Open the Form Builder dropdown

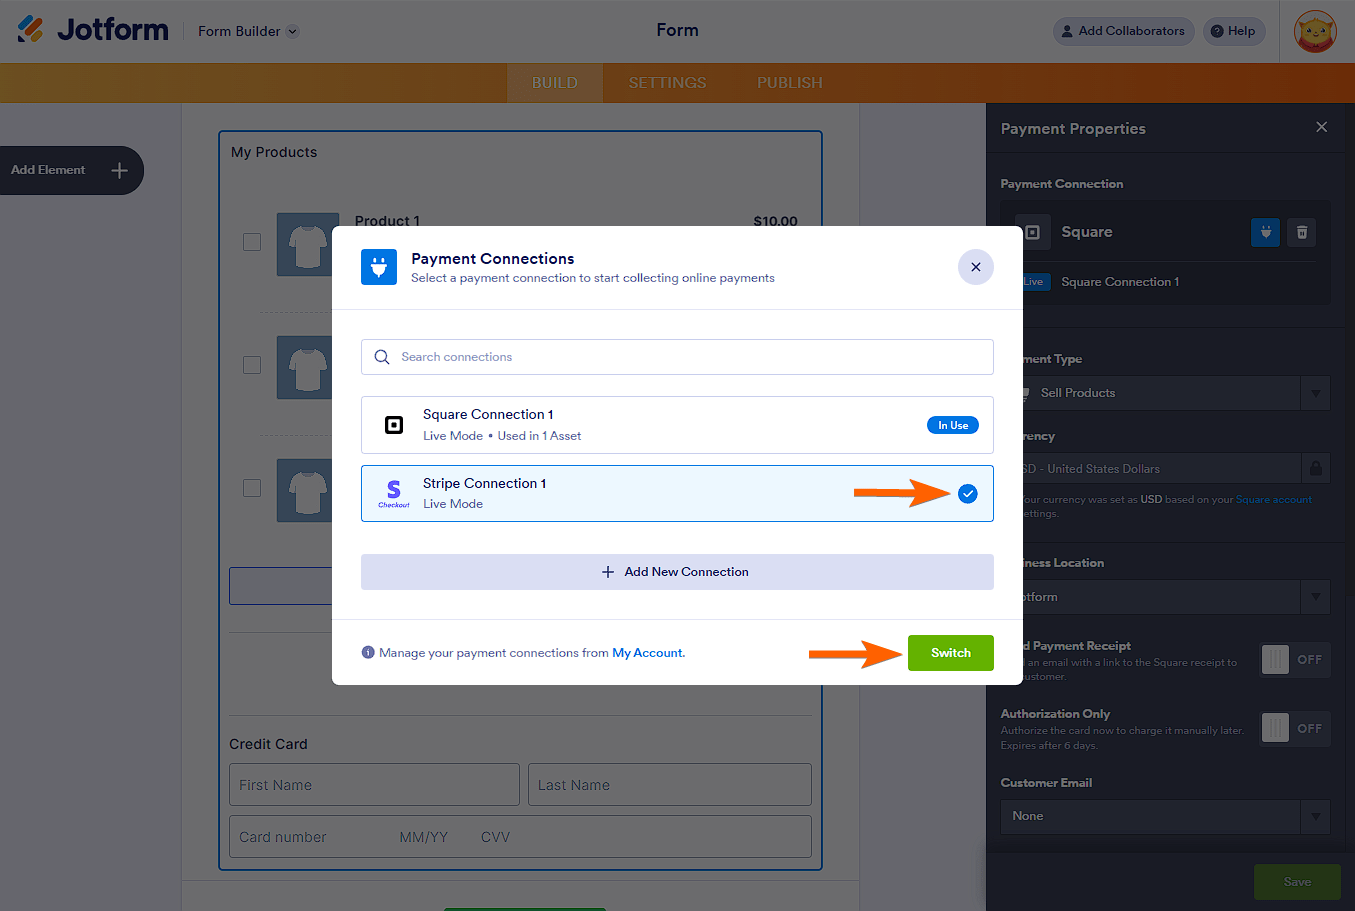[248, 31]
